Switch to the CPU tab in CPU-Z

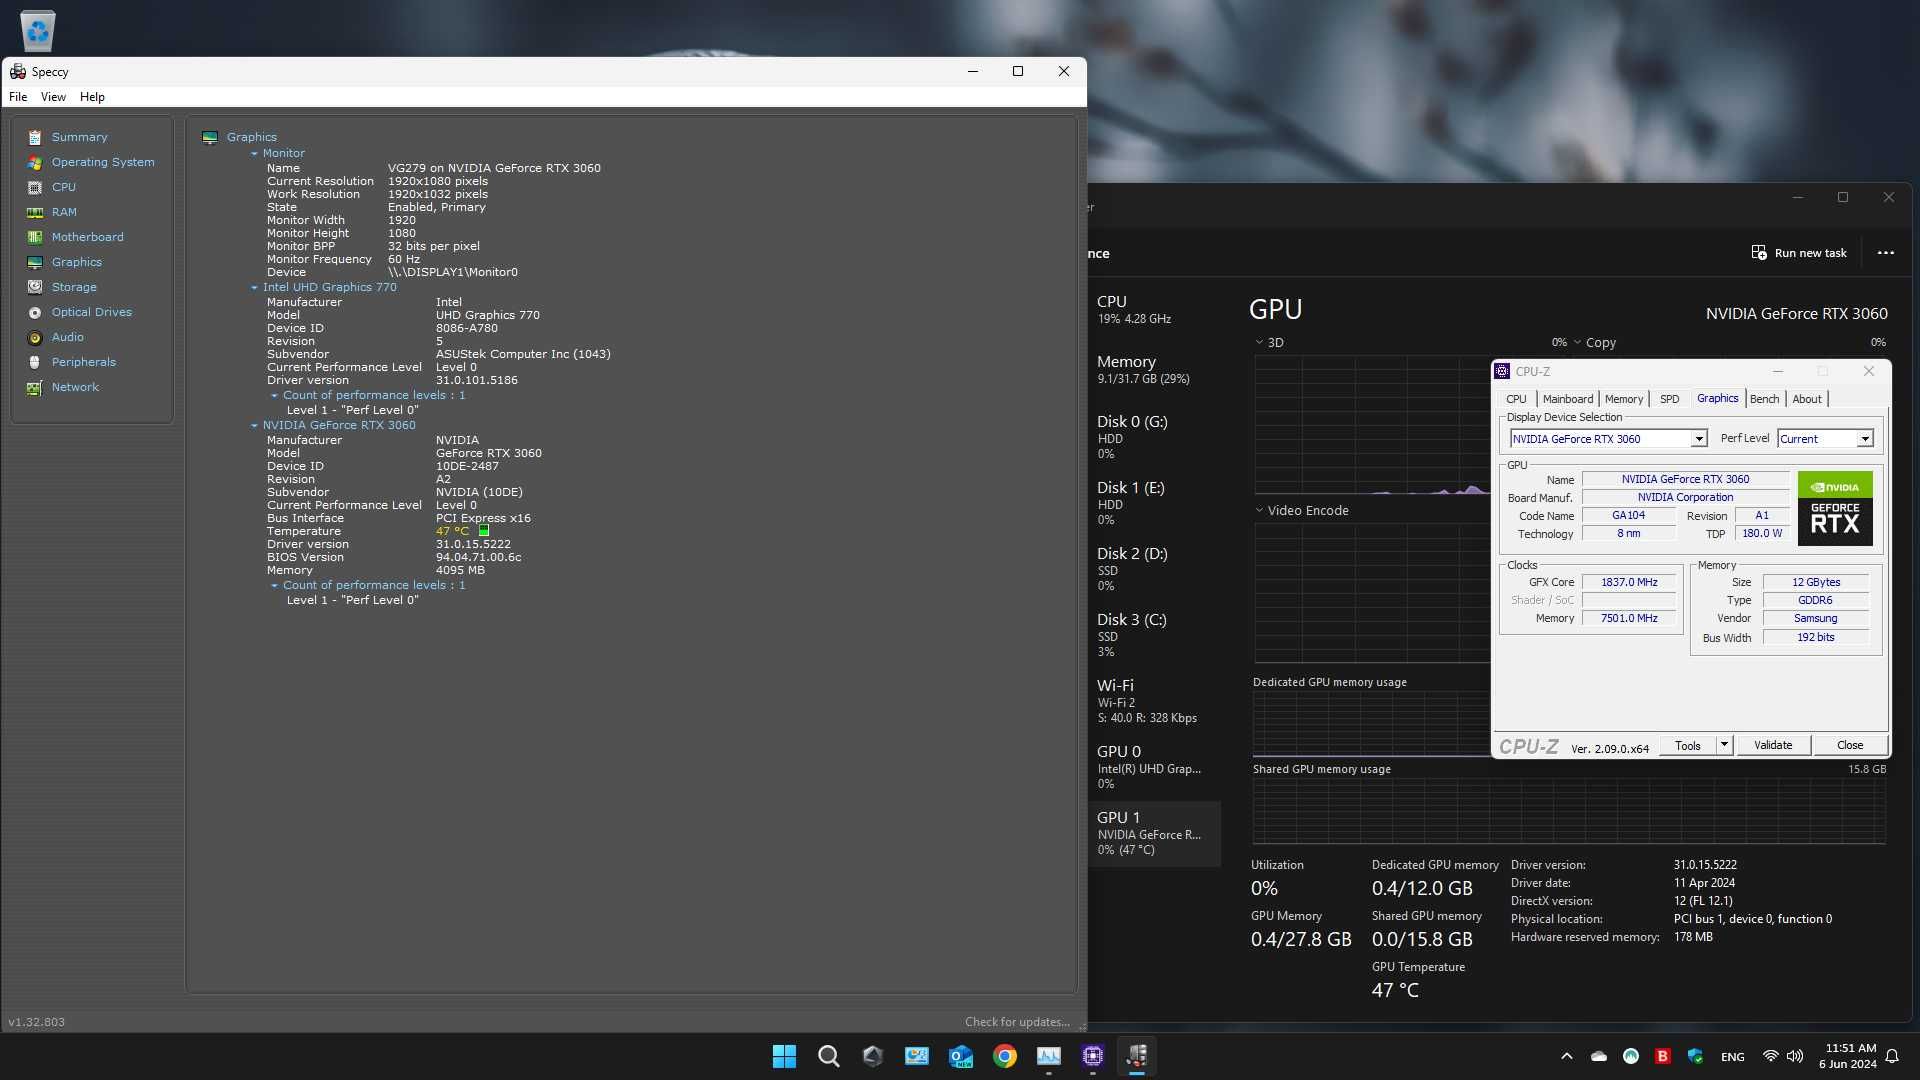tap(1516, 399)
